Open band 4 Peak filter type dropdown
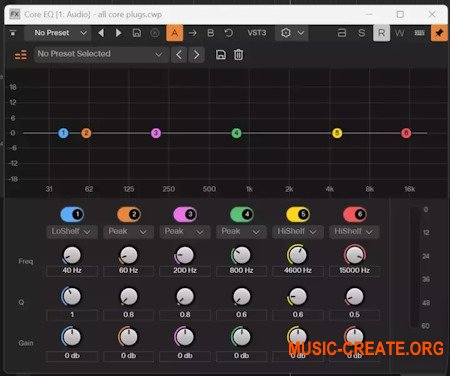The height and width of the screenshot is (376, 450). (x=242, y=231)
